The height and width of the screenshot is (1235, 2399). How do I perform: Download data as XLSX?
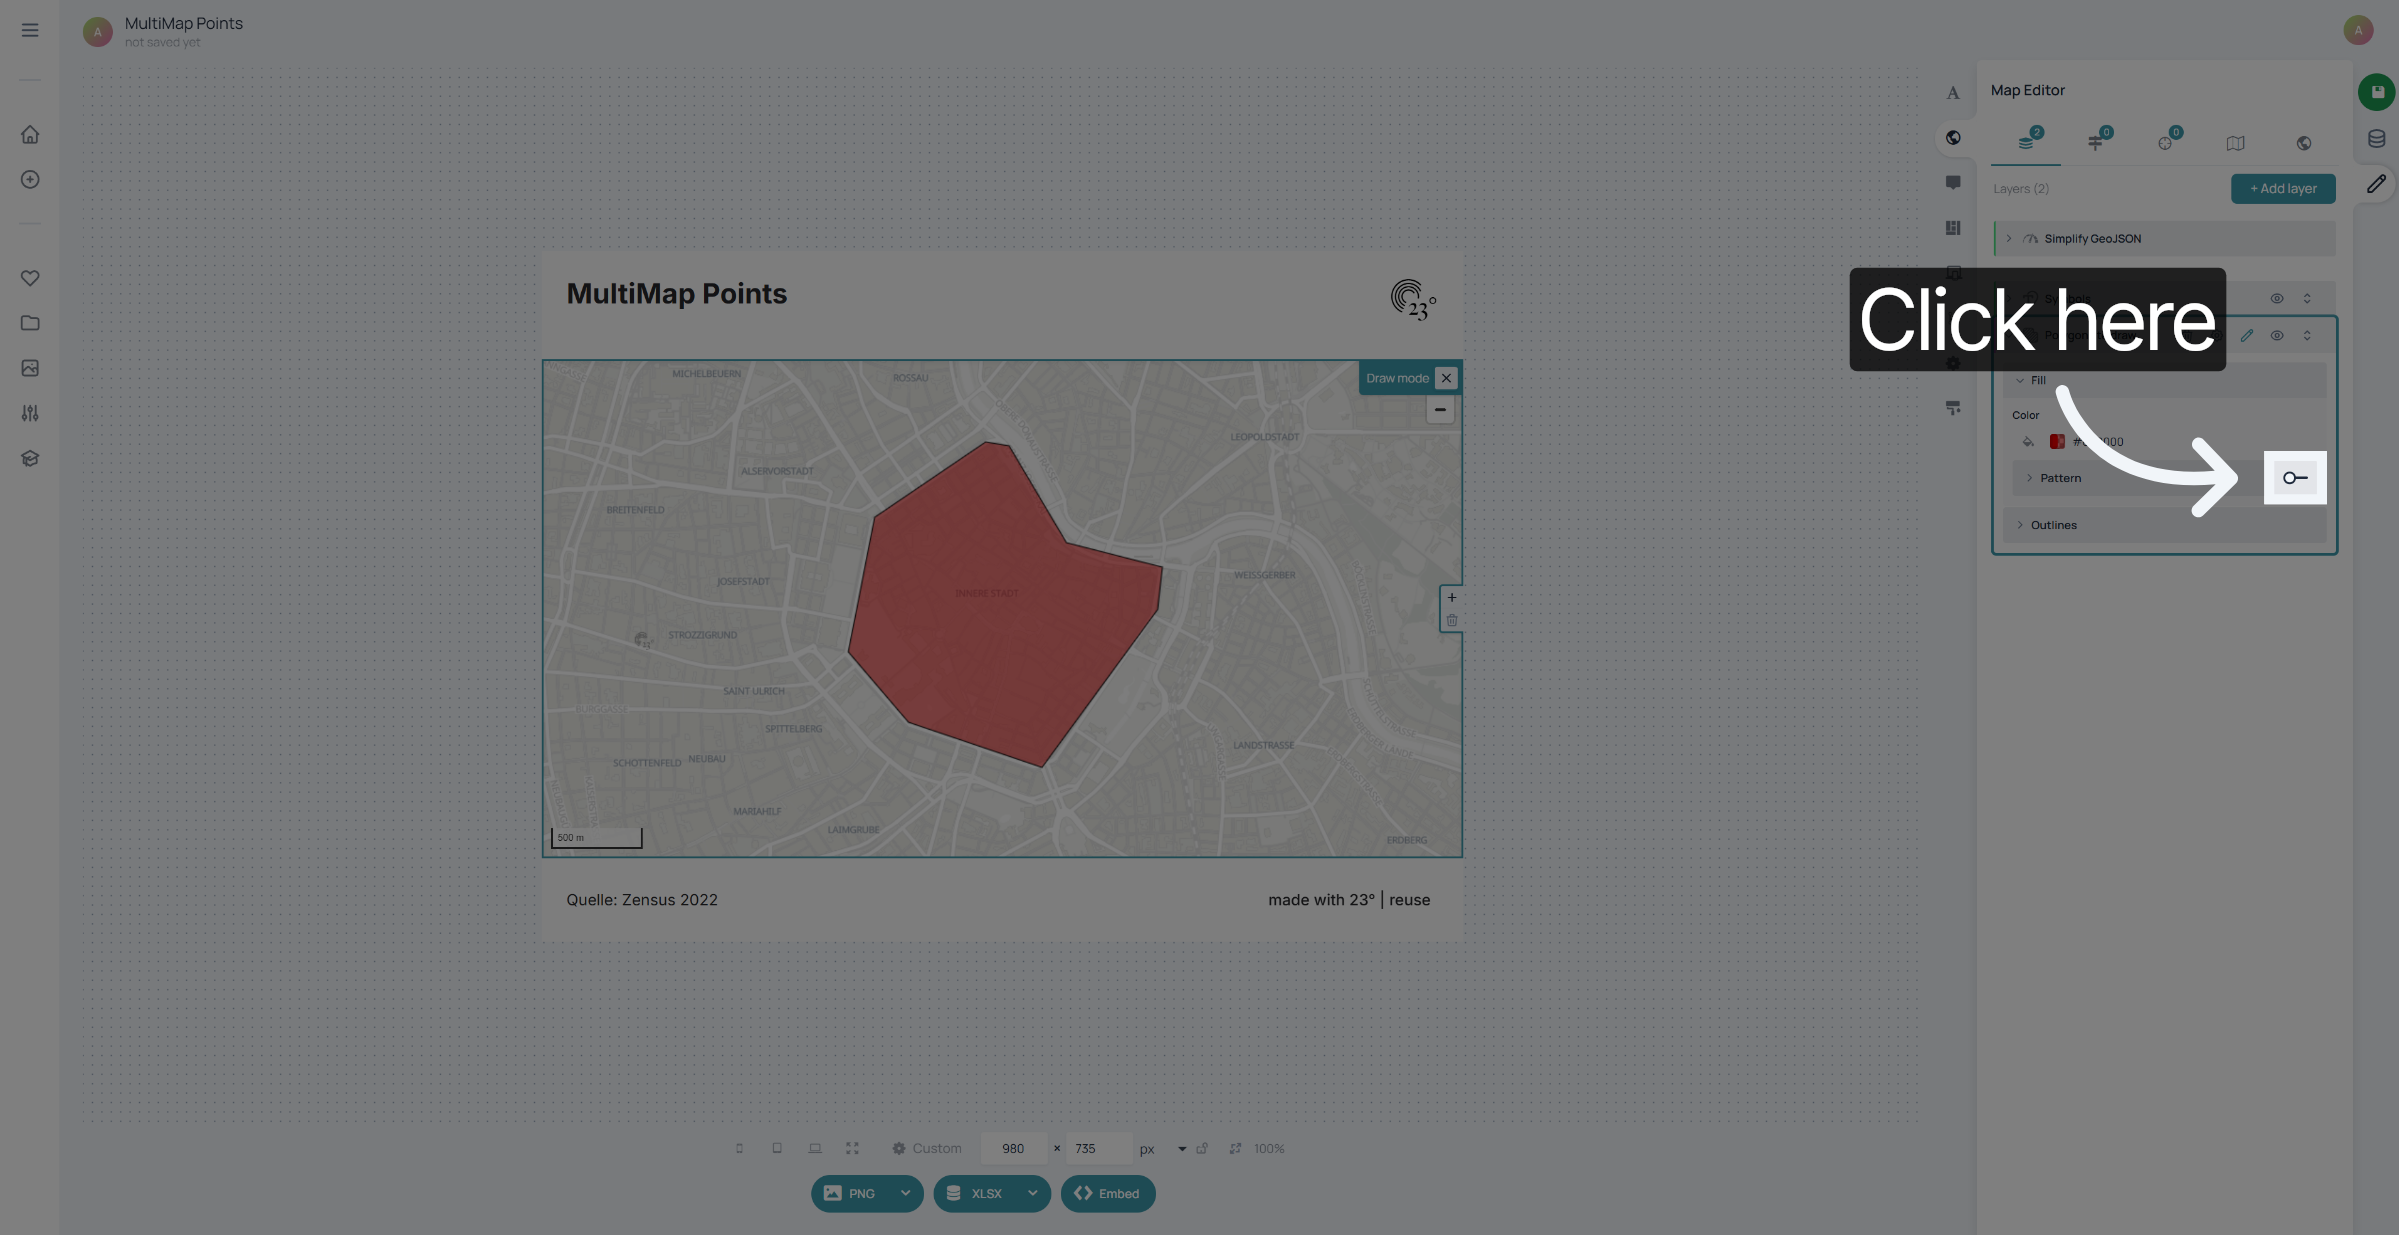pos(976,1193)
